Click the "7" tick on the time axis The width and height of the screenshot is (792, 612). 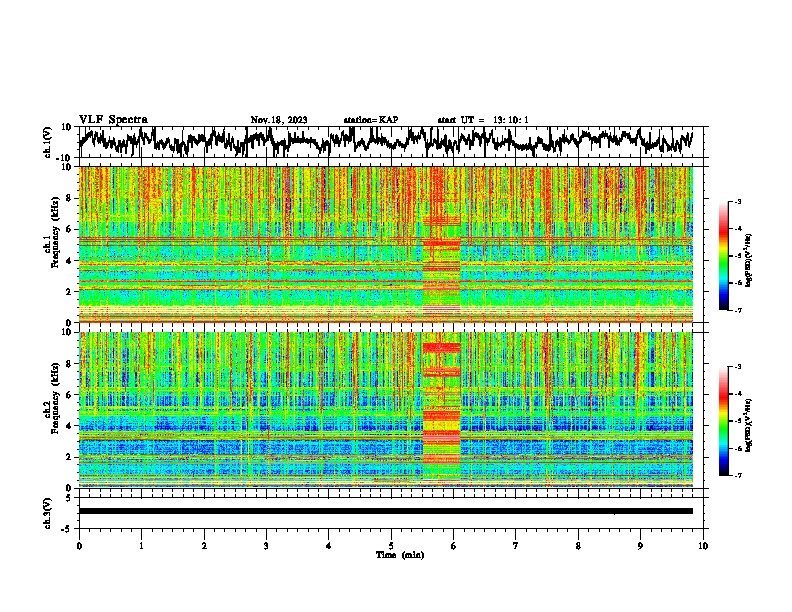[516, 546]
